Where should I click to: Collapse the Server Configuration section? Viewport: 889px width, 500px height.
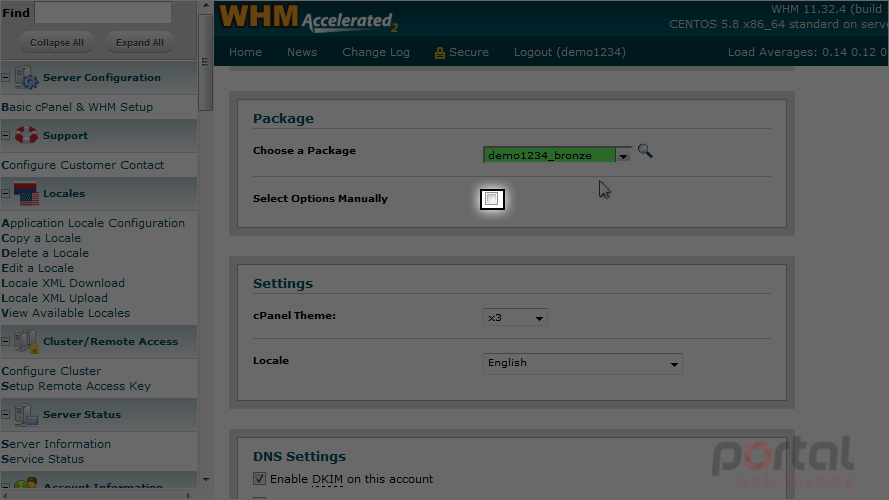(x=6, y=78)
